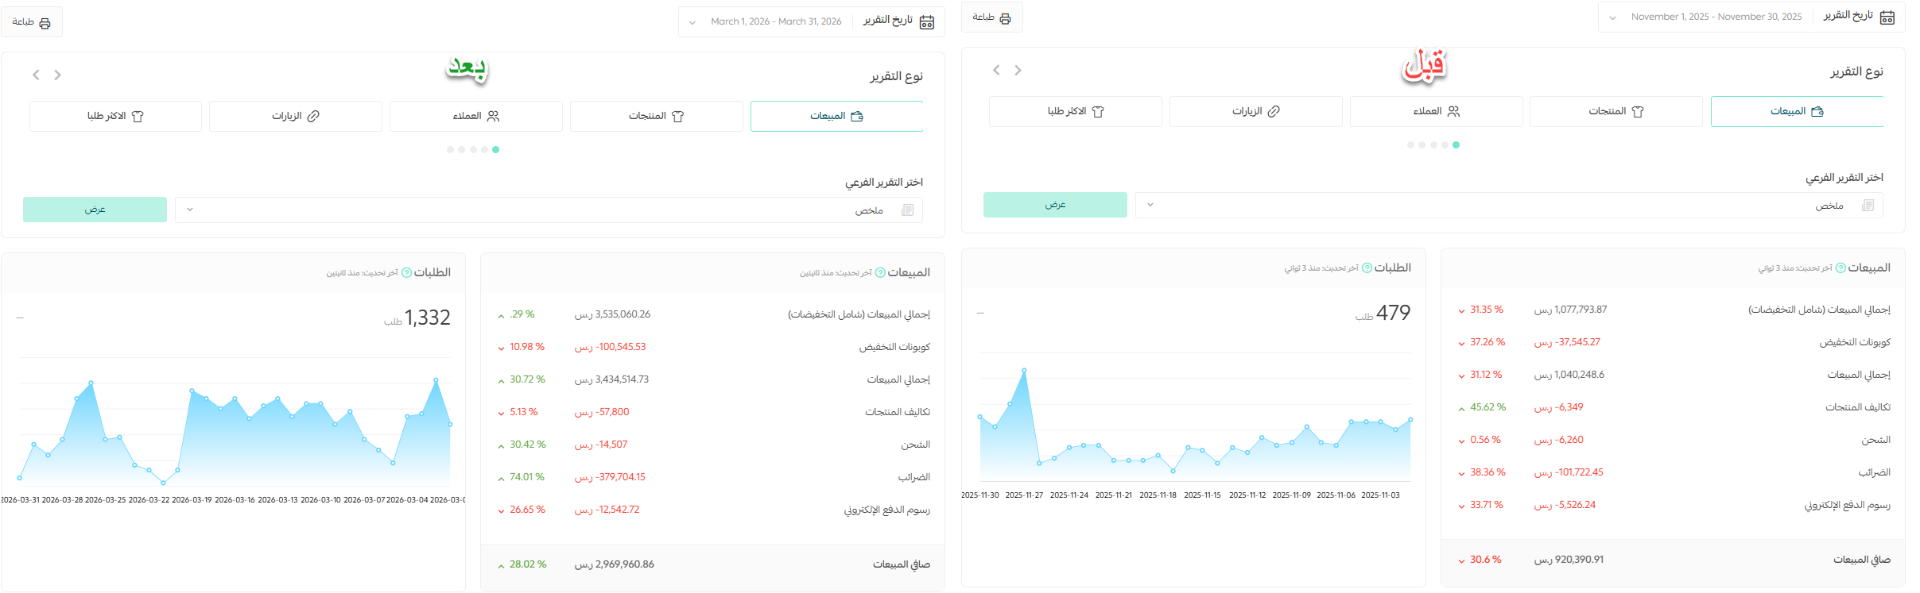Click the taxes value -101,722.45
The height and width of the screenshot is (593, 1920).
(1579, 472)
